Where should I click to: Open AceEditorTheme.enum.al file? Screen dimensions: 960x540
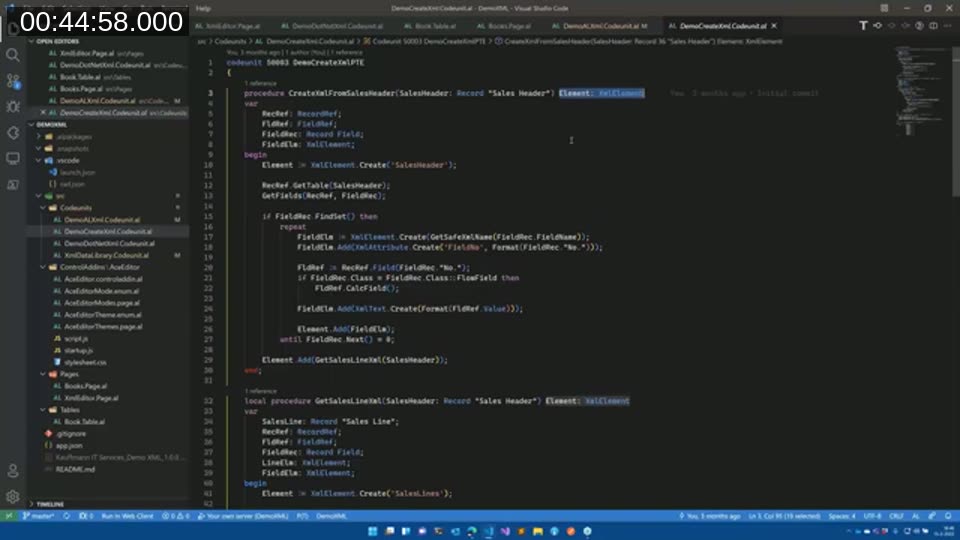pos(102,315)
